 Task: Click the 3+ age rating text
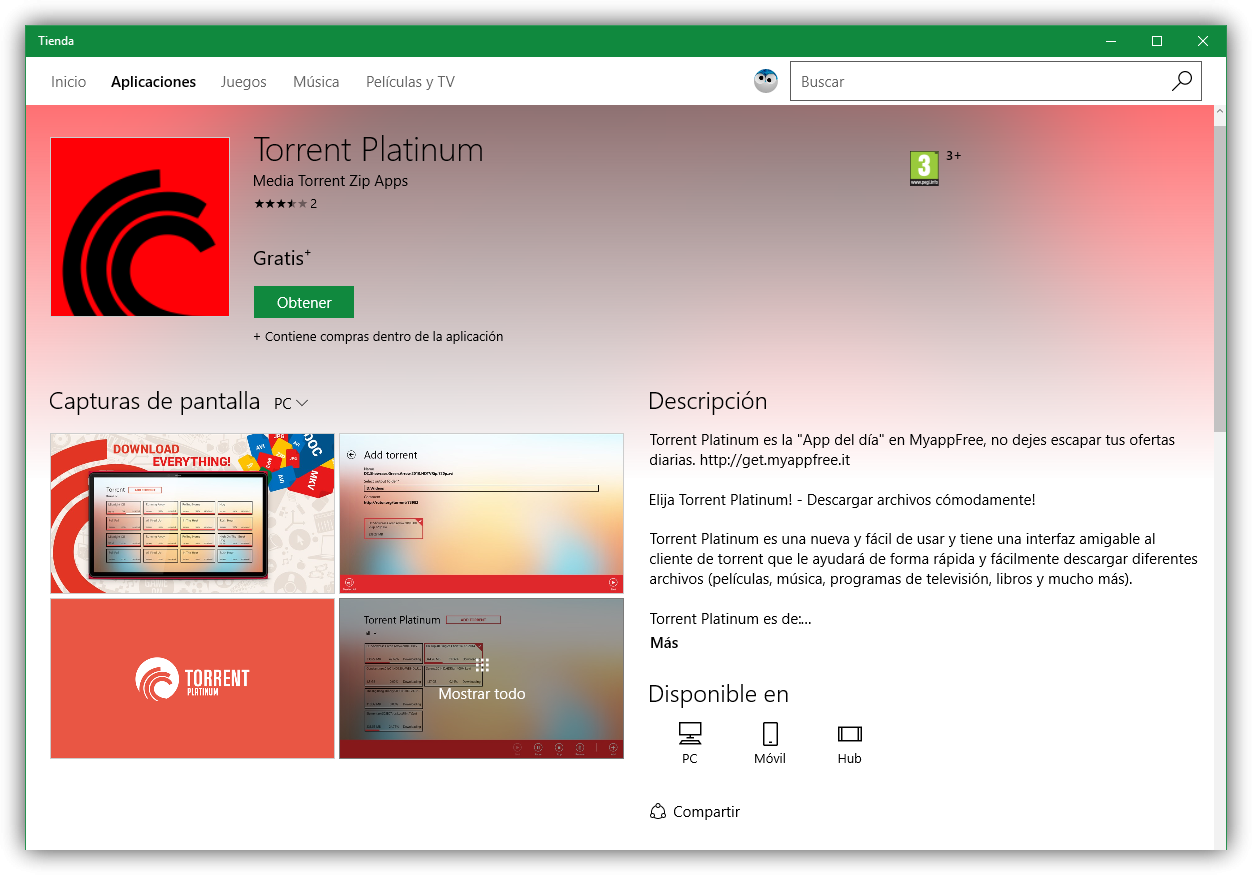954,156
